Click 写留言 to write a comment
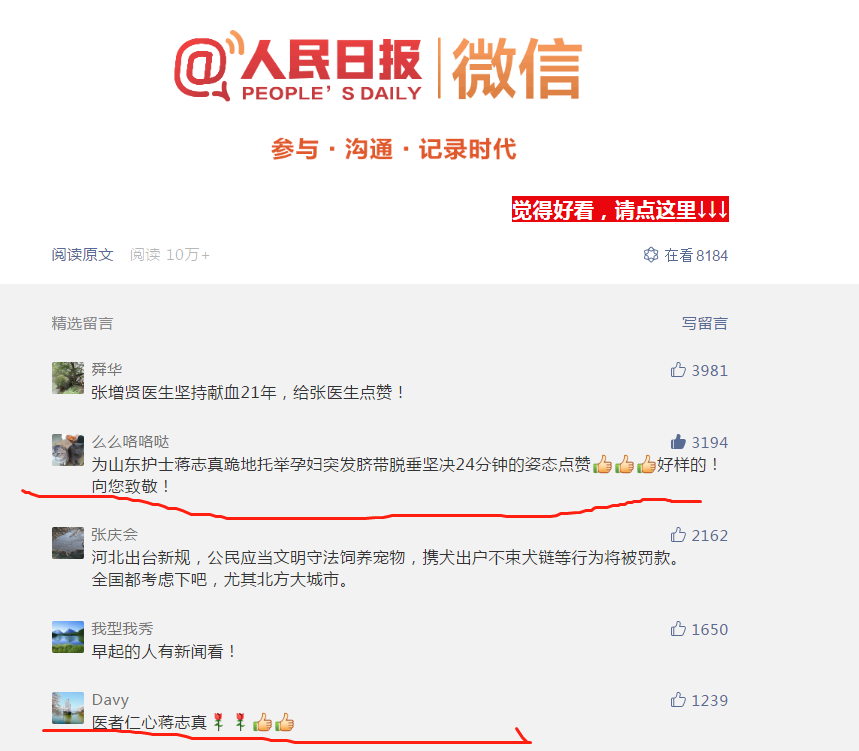859x751 pixels. tap(705, 323)
